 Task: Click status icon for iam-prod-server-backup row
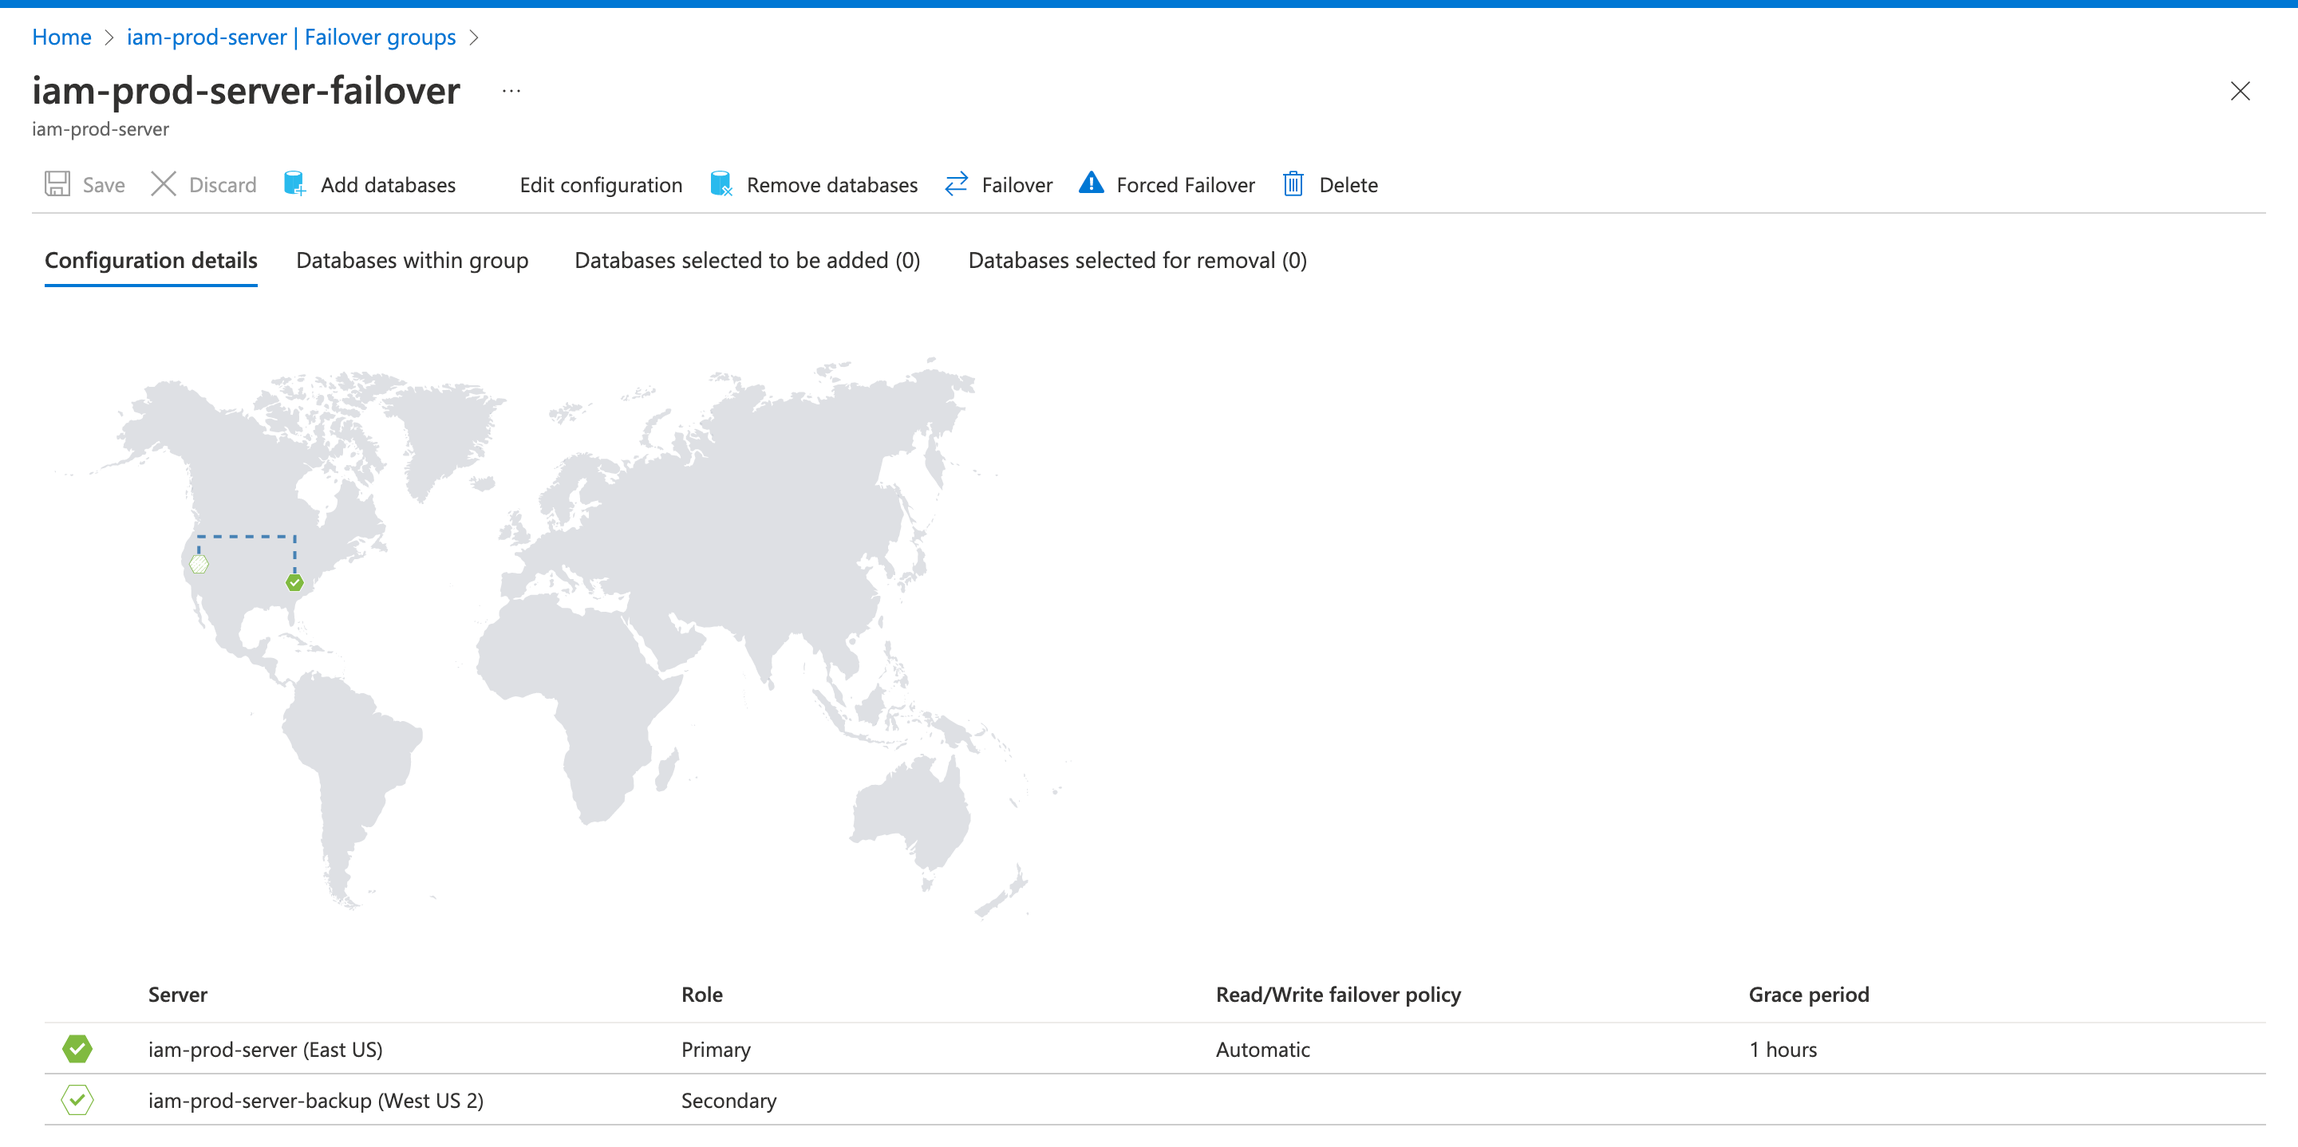77,1099
